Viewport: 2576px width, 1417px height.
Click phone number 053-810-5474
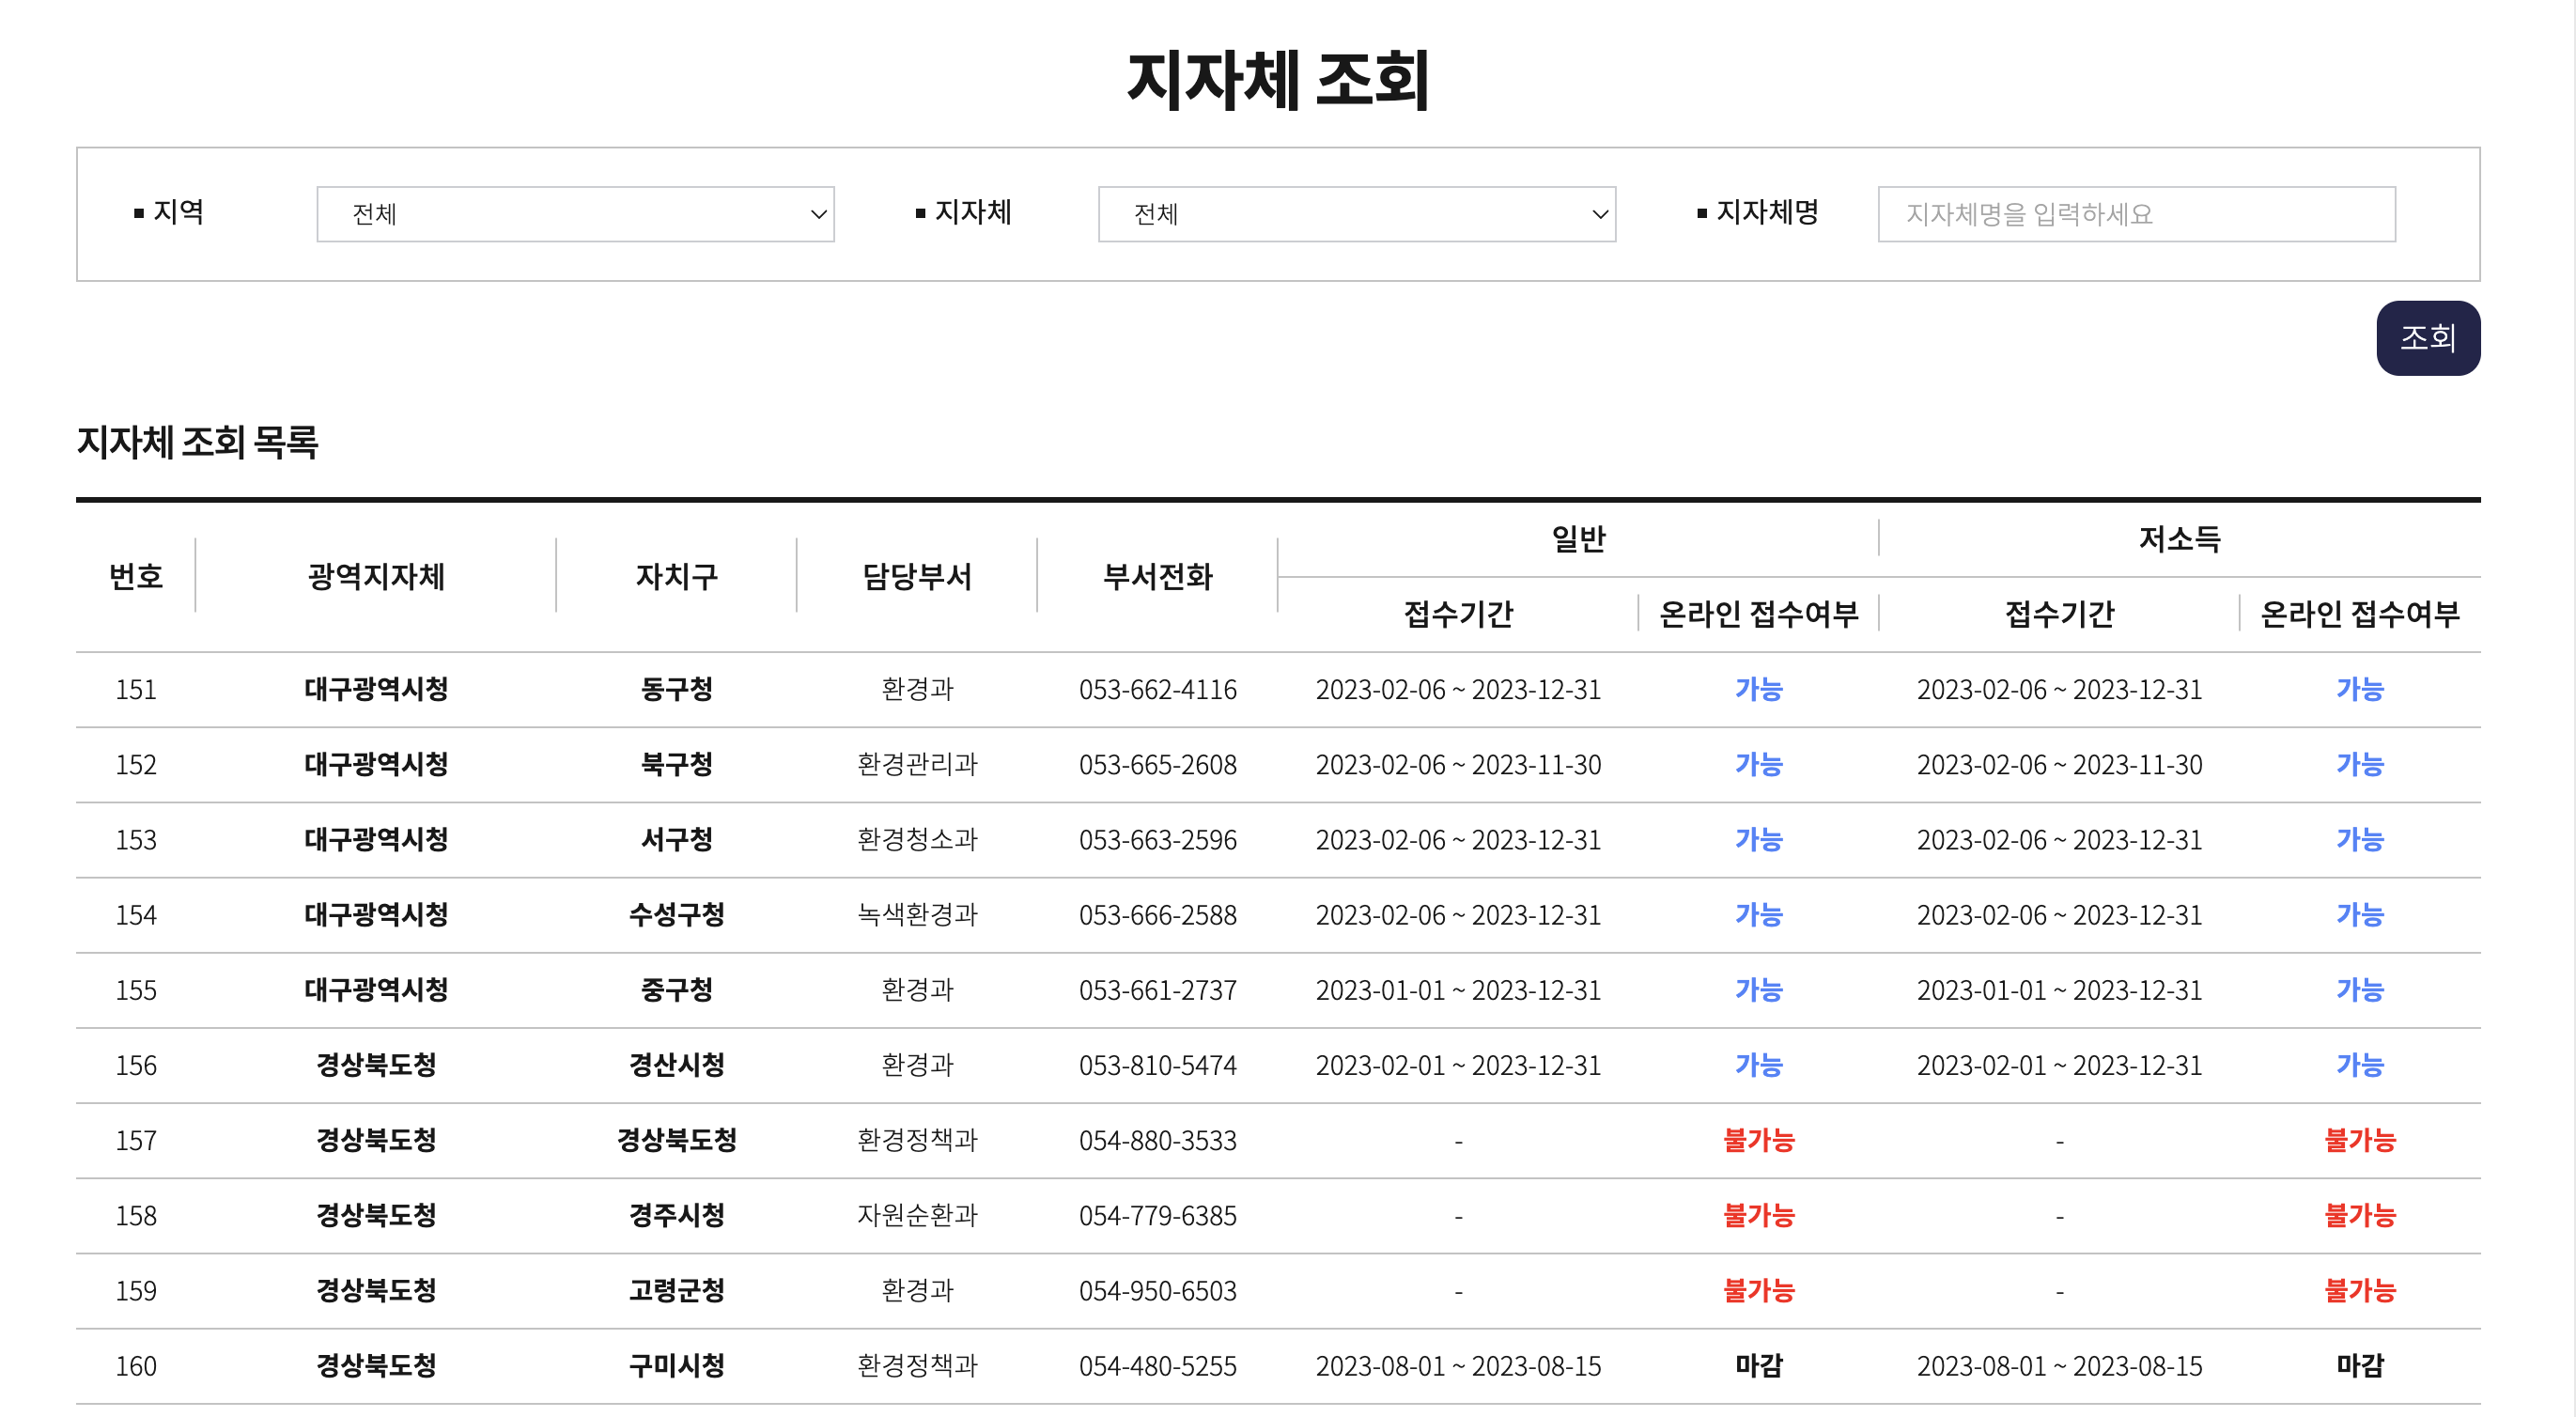[1157, 1064]
